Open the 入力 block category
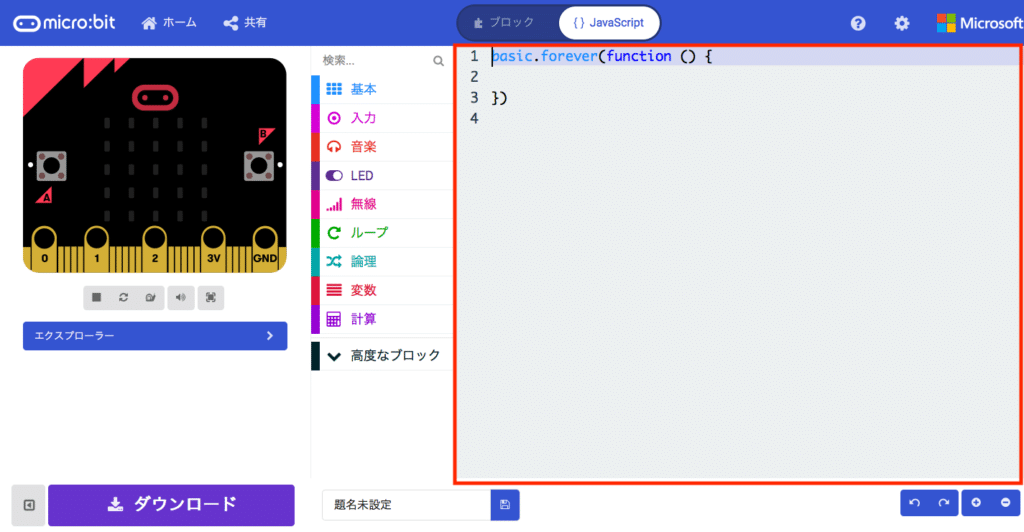 tap(382, 118)
